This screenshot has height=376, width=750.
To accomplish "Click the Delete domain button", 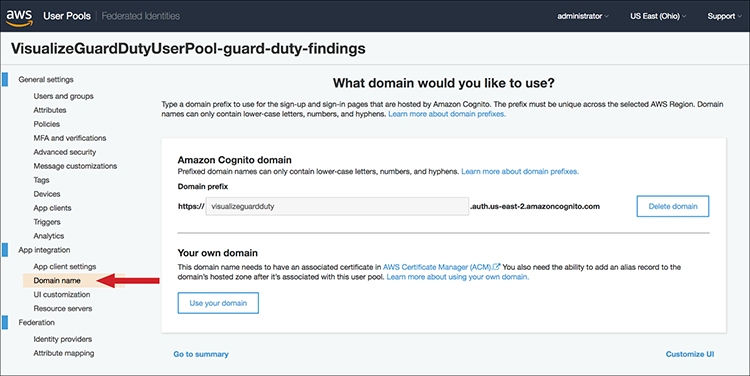I will (x=673, y=206).
